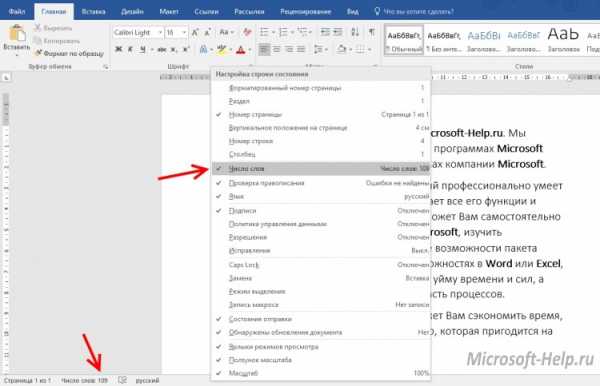The image size is (600, 386).
Task: Click the increase indent icon
Action: click(x=338, y=33)
